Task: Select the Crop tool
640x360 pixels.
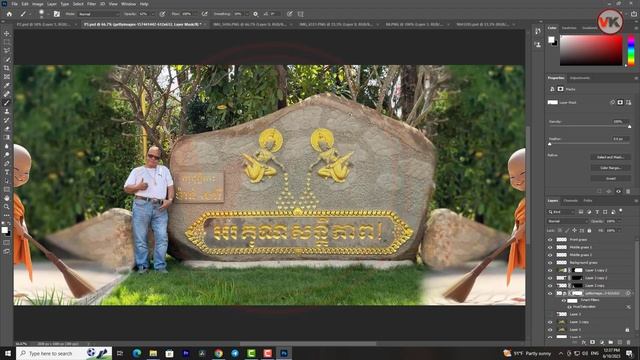Action: tap(7, 68)
